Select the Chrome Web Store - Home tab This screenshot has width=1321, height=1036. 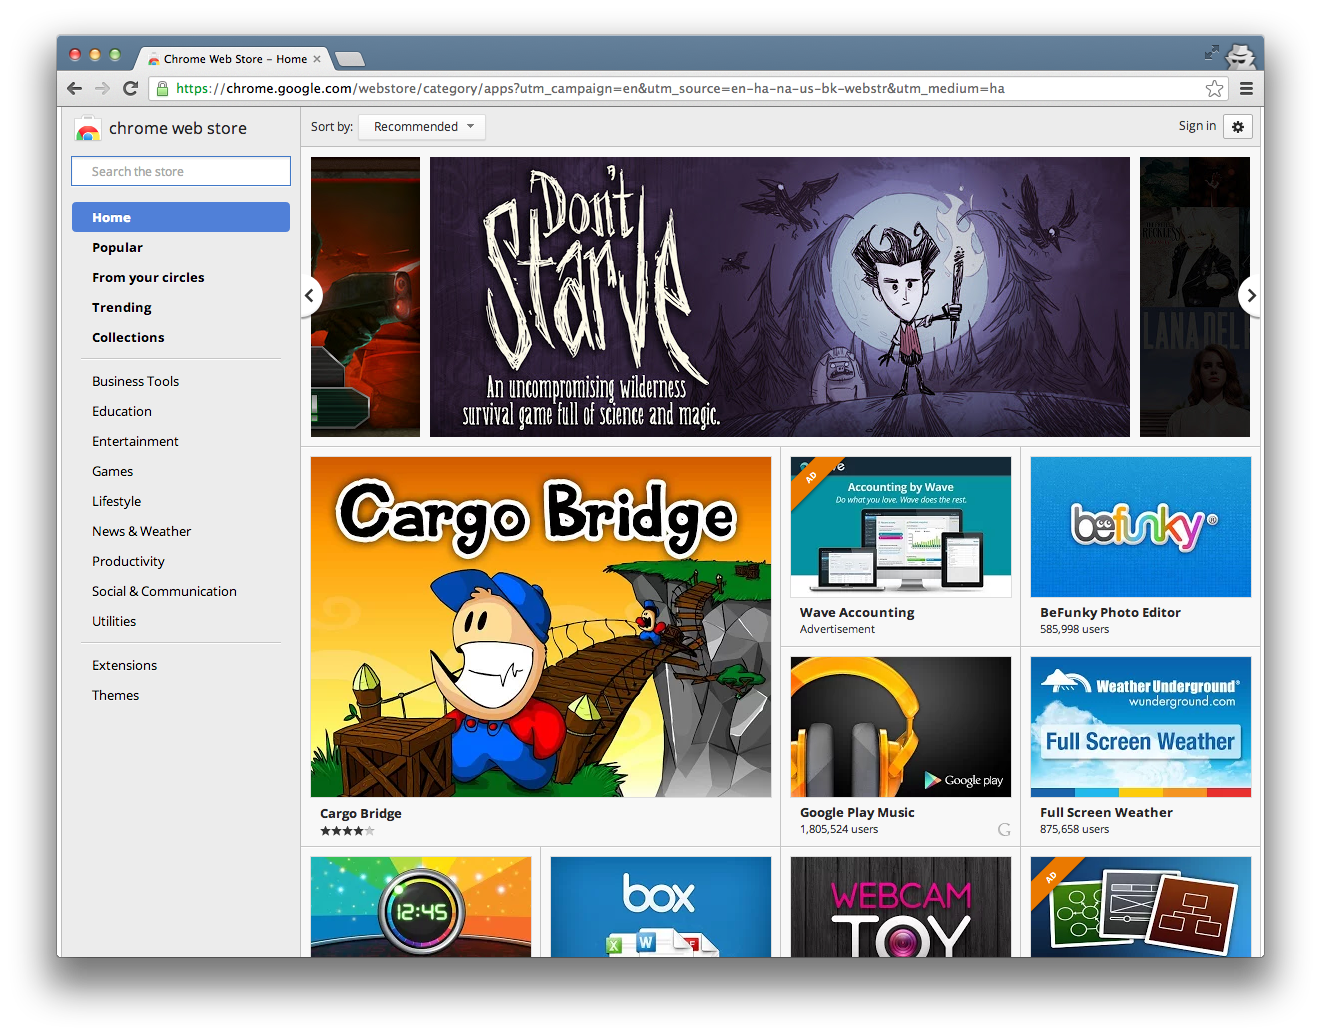(x=235, y=59)
